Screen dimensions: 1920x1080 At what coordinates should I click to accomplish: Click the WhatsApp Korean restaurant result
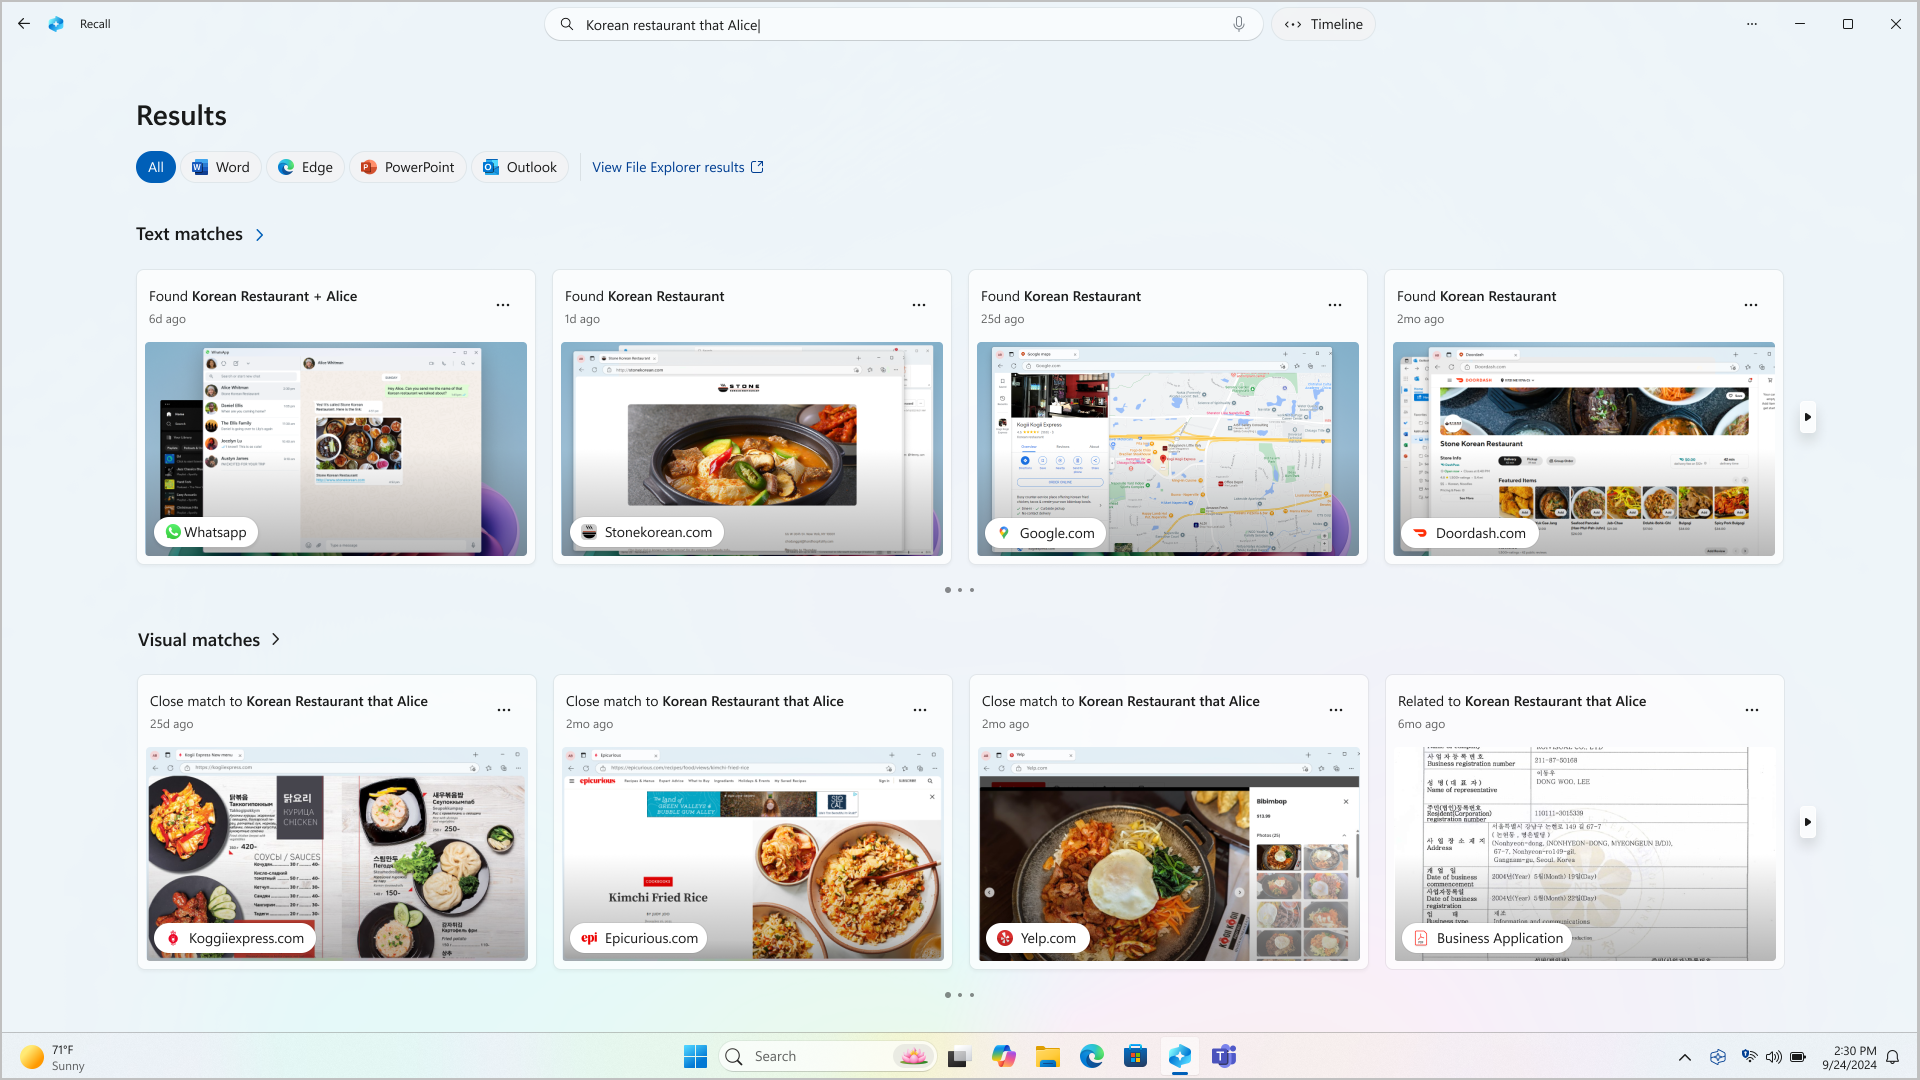pyautogui.click(x=335, y=415)
